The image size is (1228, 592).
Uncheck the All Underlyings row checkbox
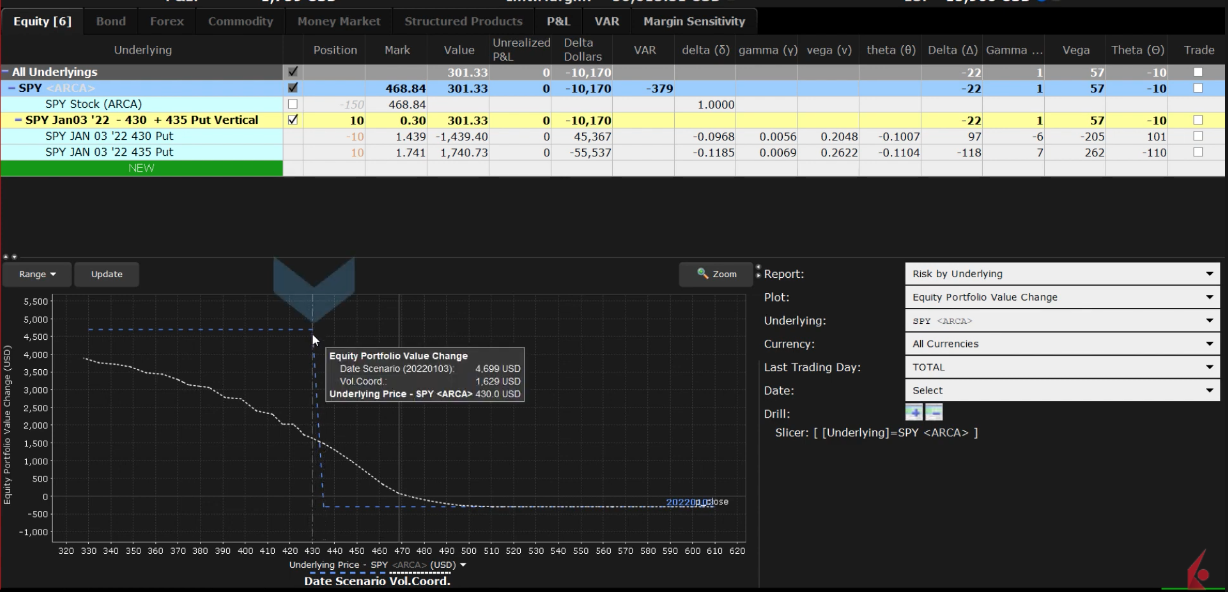coord(293,71)
